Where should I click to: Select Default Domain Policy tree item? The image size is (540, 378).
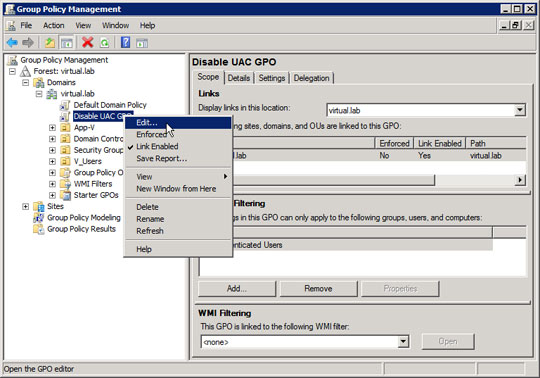tap(110, 105)
